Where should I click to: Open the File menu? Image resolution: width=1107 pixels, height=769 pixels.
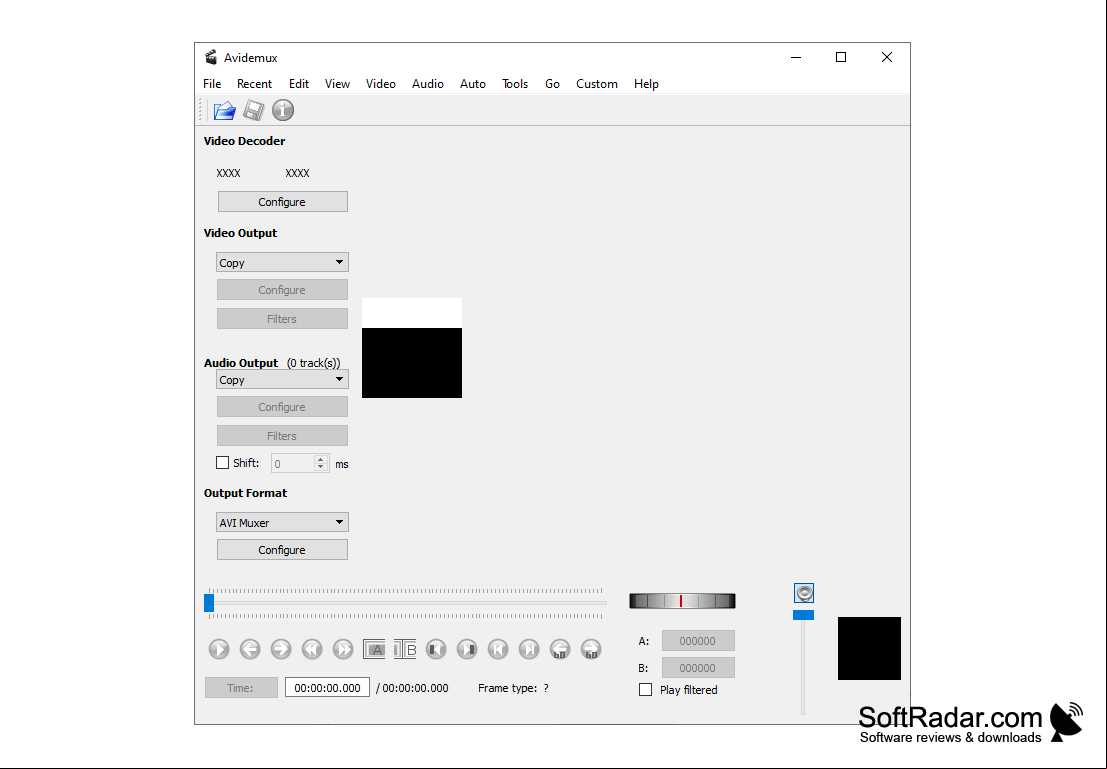[212, 83]
